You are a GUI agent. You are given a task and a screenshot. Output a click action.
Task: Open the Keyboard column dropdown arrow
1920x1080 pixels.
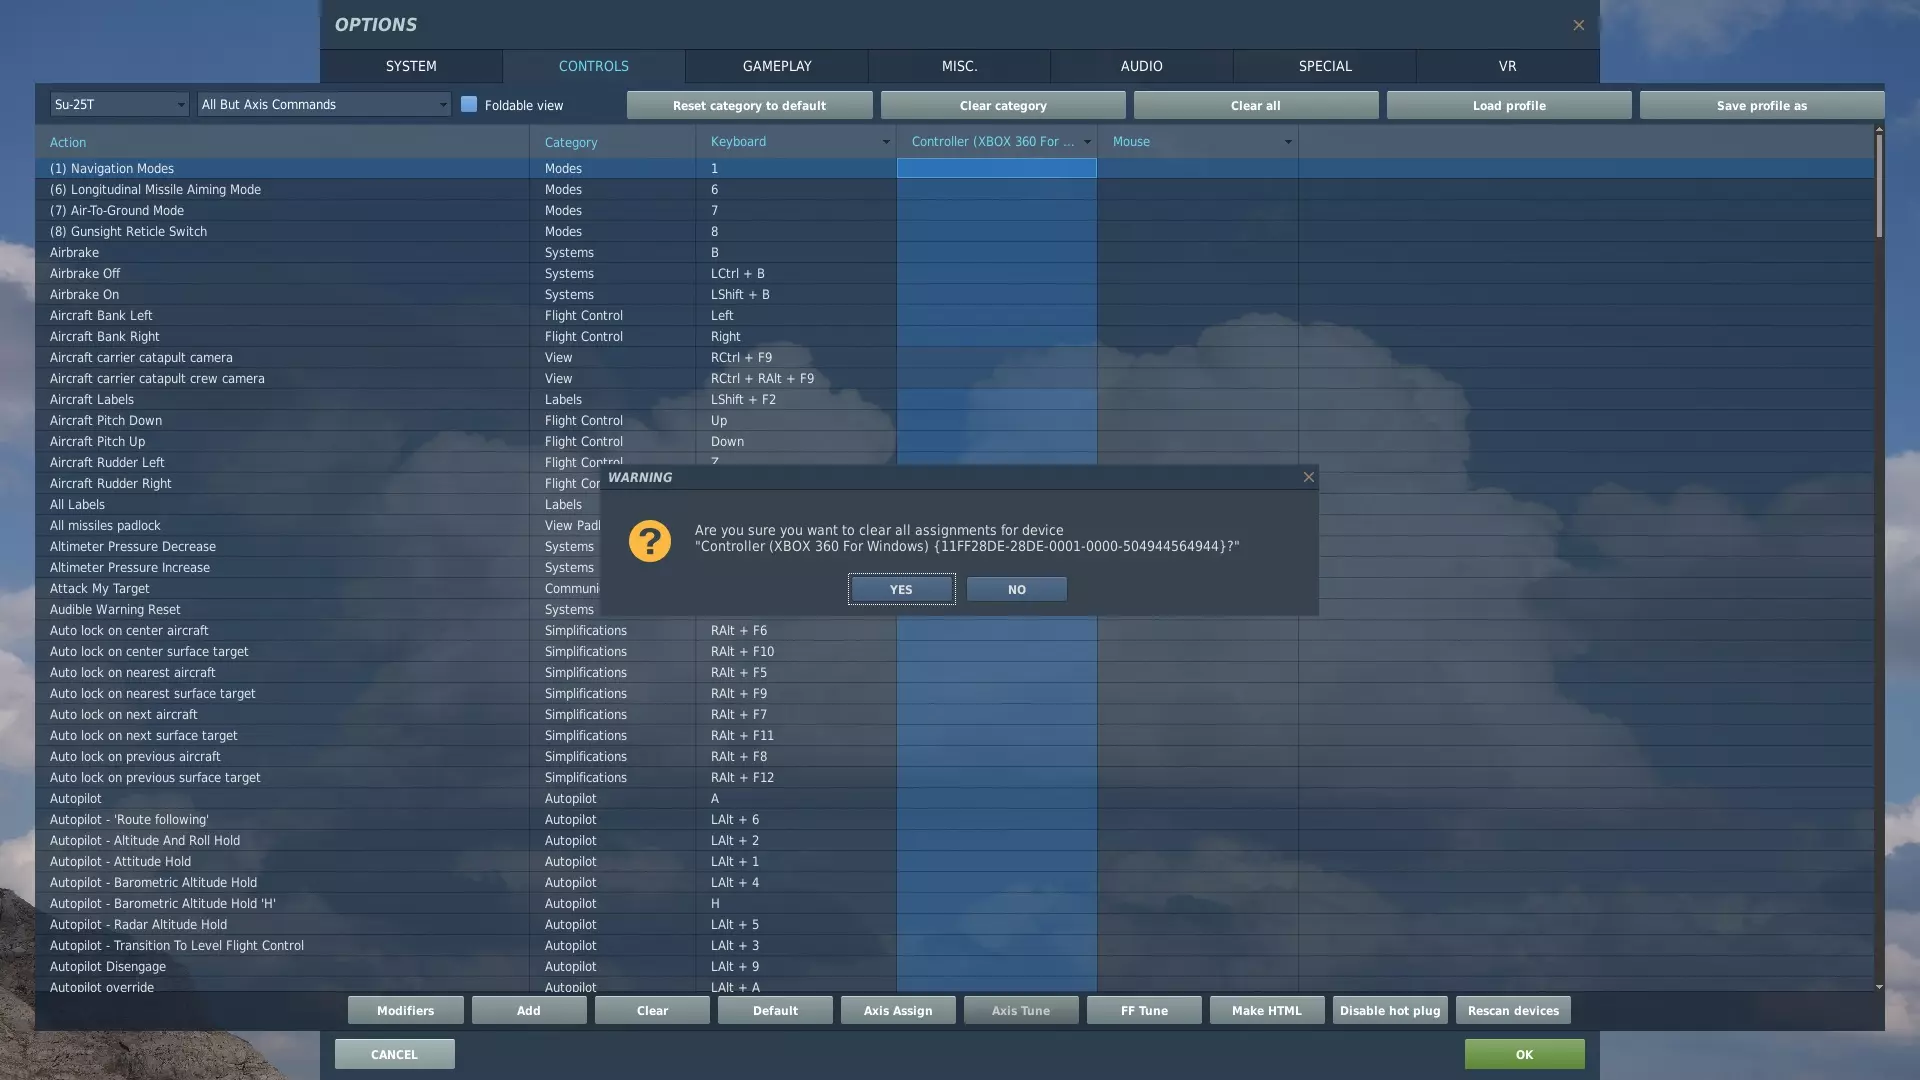click(x=885, y=142)
